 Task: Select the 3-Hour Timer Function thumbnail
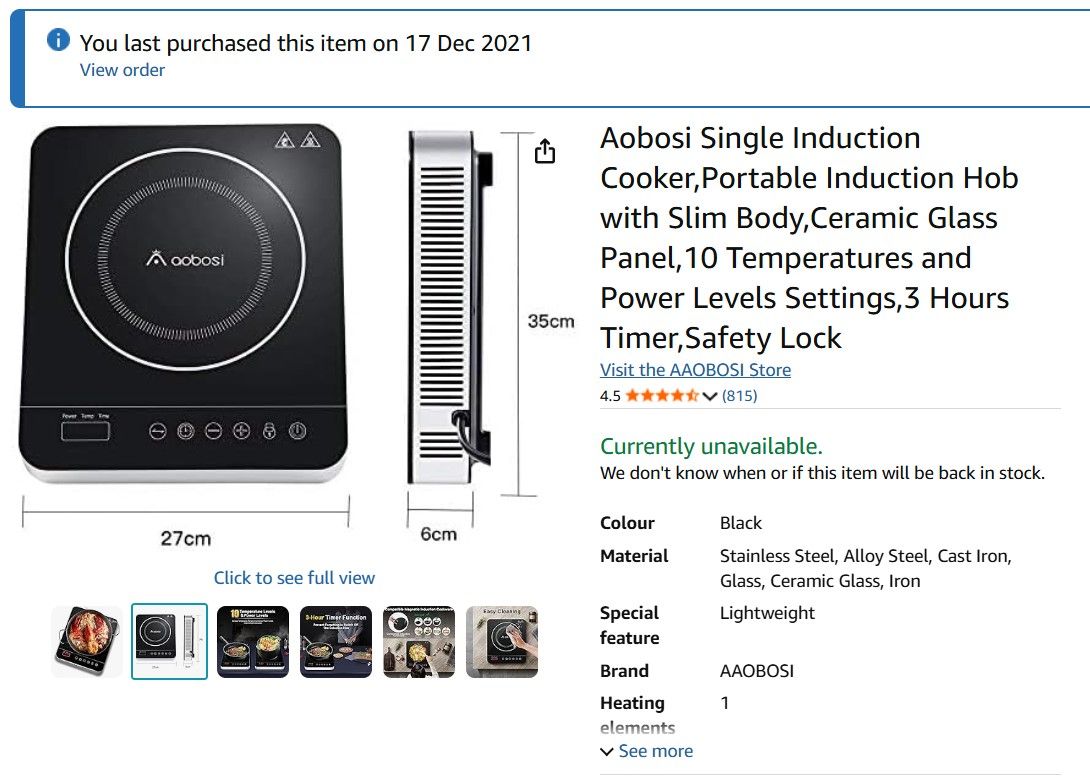(336, 641)
